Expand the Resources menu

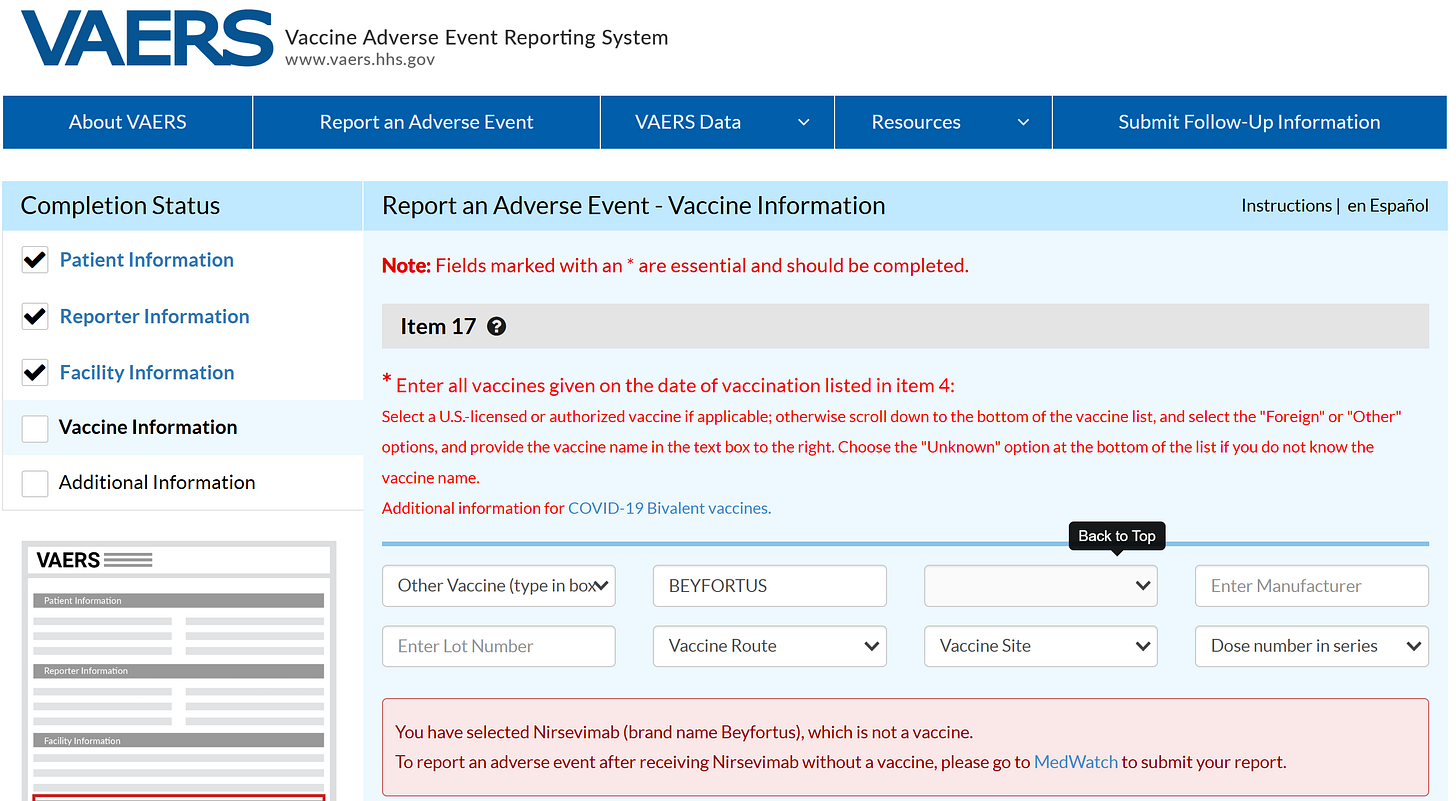pos(943,122)
